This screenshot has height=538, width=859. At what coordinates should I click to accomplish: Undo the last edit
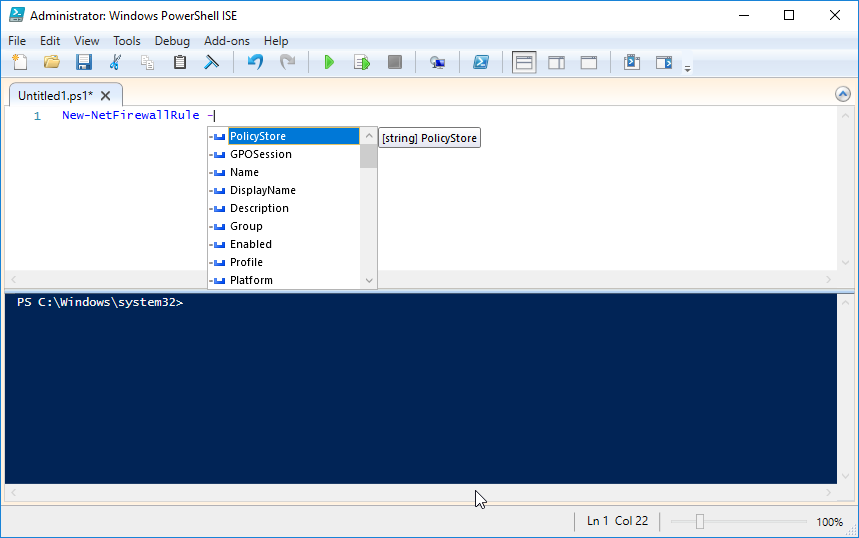click(x=255, y=62)
